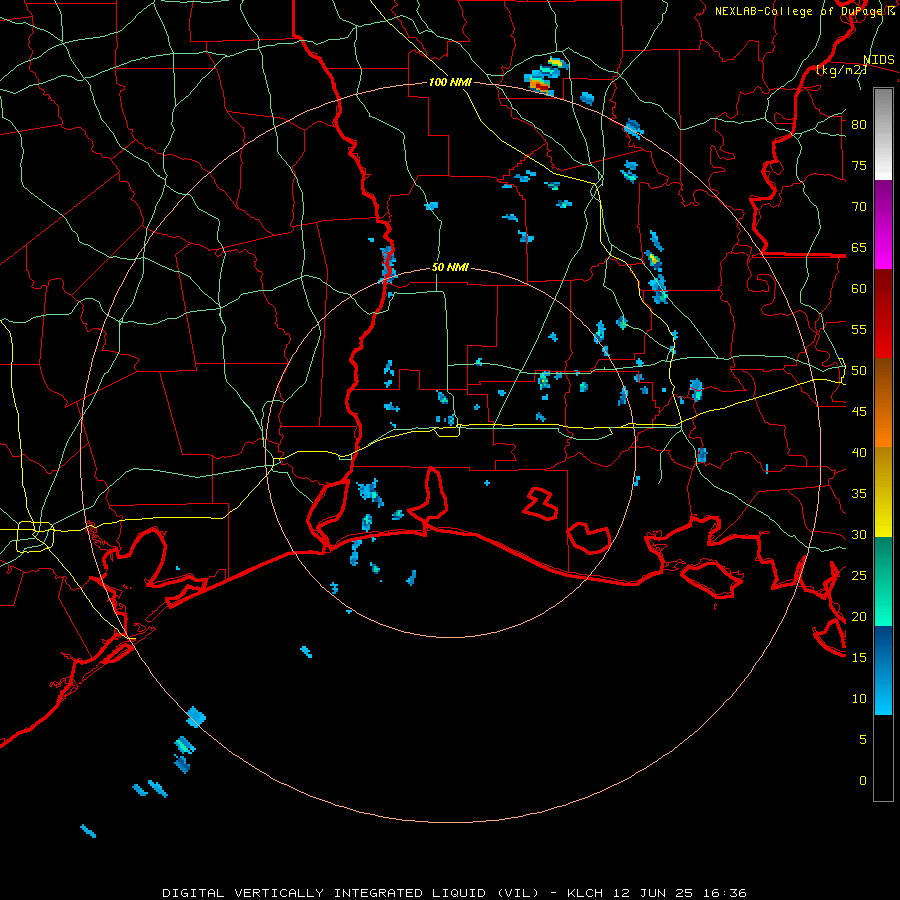This screenshot has width=900, height=900.
Task: Click the 50 NMI range ring label
Action: (x=450, y=267)
